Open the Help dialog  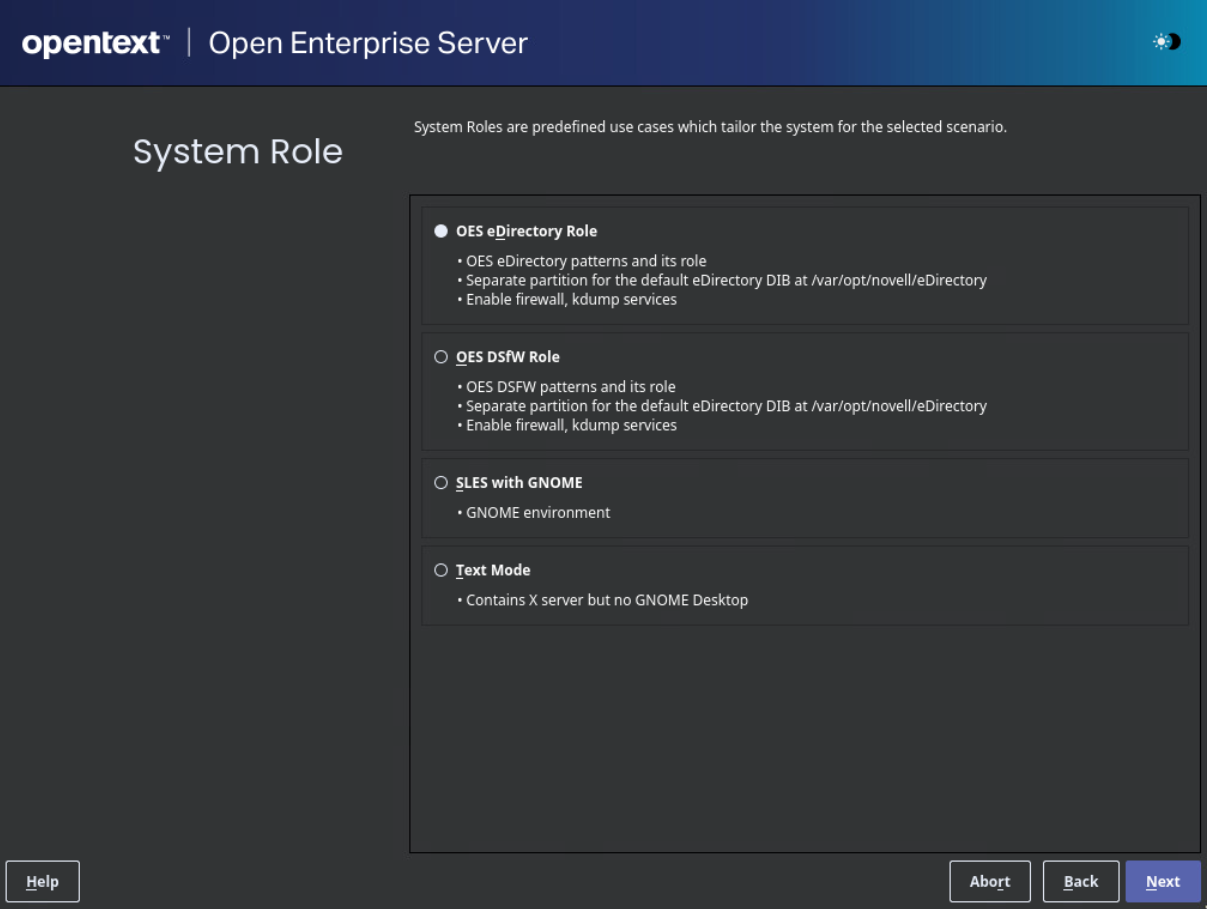pos(42,881)
